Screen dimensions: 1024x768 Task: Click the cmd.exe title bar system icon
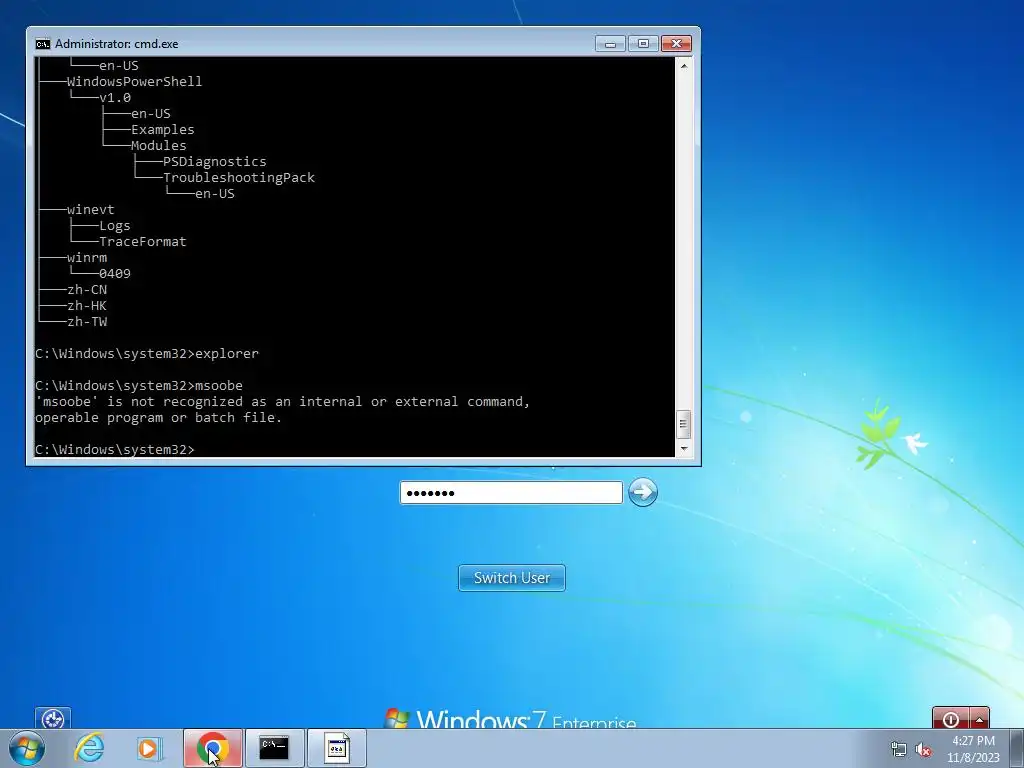tap(42, 44)
